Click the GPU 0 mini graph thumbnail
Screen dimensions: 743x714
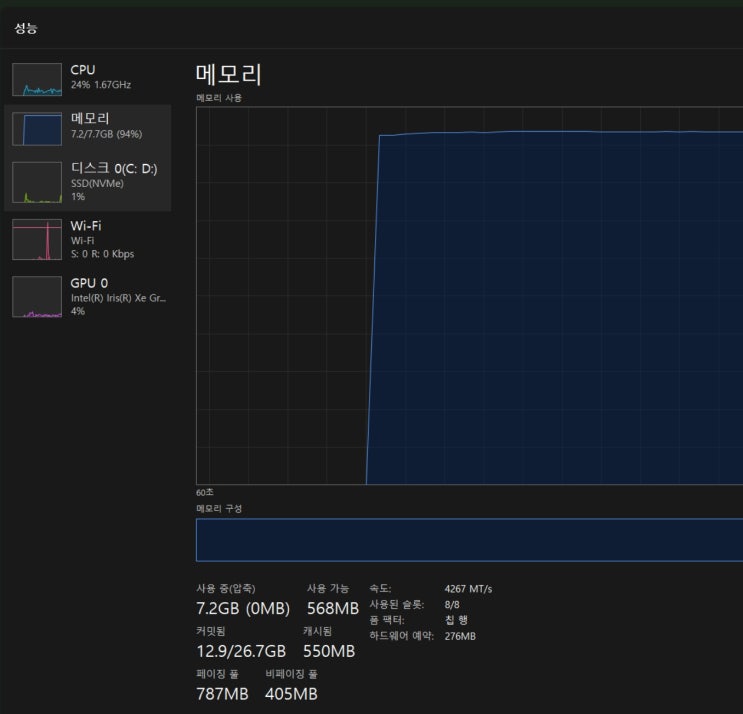coord(37,297)
